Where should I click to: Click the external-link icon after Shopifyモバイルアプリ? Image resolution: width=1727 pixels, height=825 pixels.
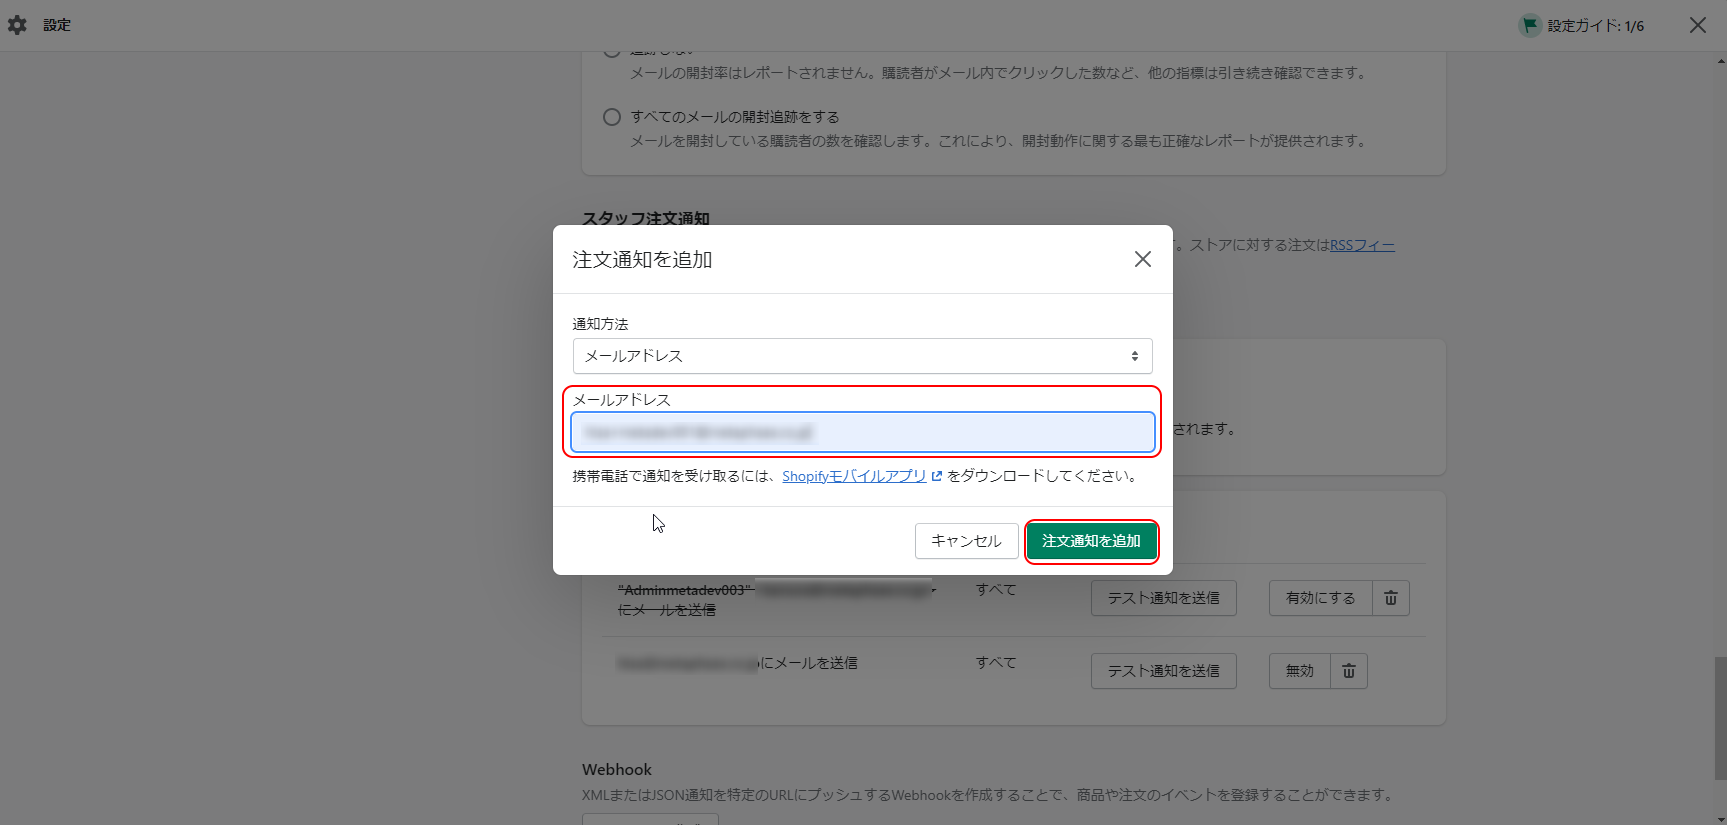(x=937, y=476)
